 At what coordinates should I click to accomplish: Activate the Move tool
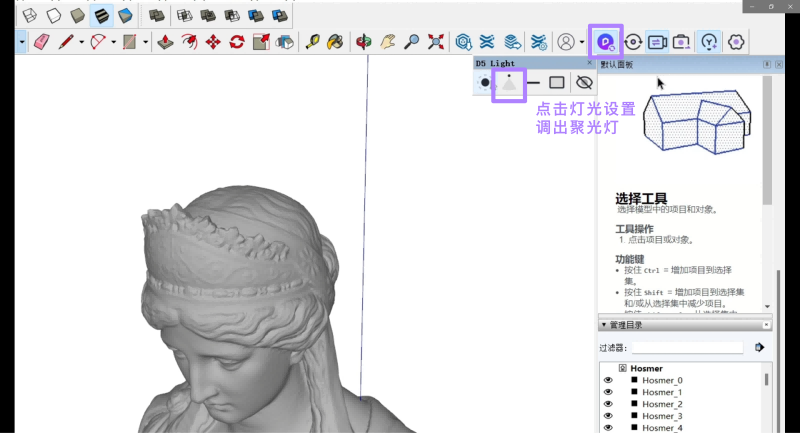pyautogui.click(x=213, y=42)
